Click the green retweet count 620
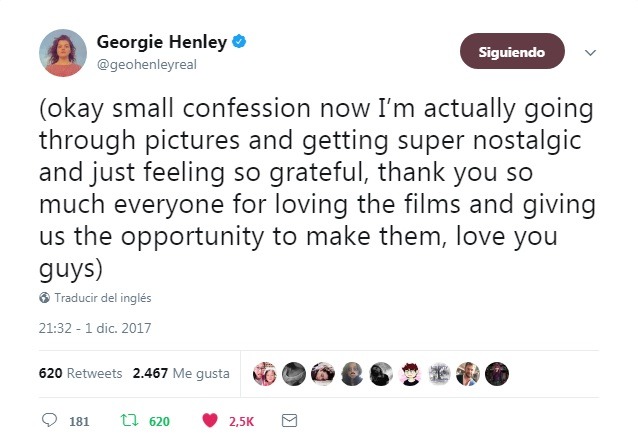 pyautogui.click(x=159, y=422)
